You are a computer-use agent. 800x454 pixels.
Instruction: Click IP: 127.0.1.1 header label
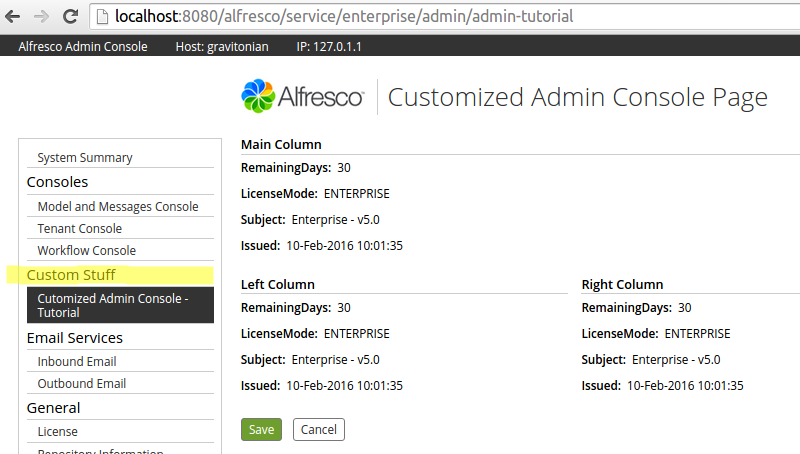[x=329, y=46]
